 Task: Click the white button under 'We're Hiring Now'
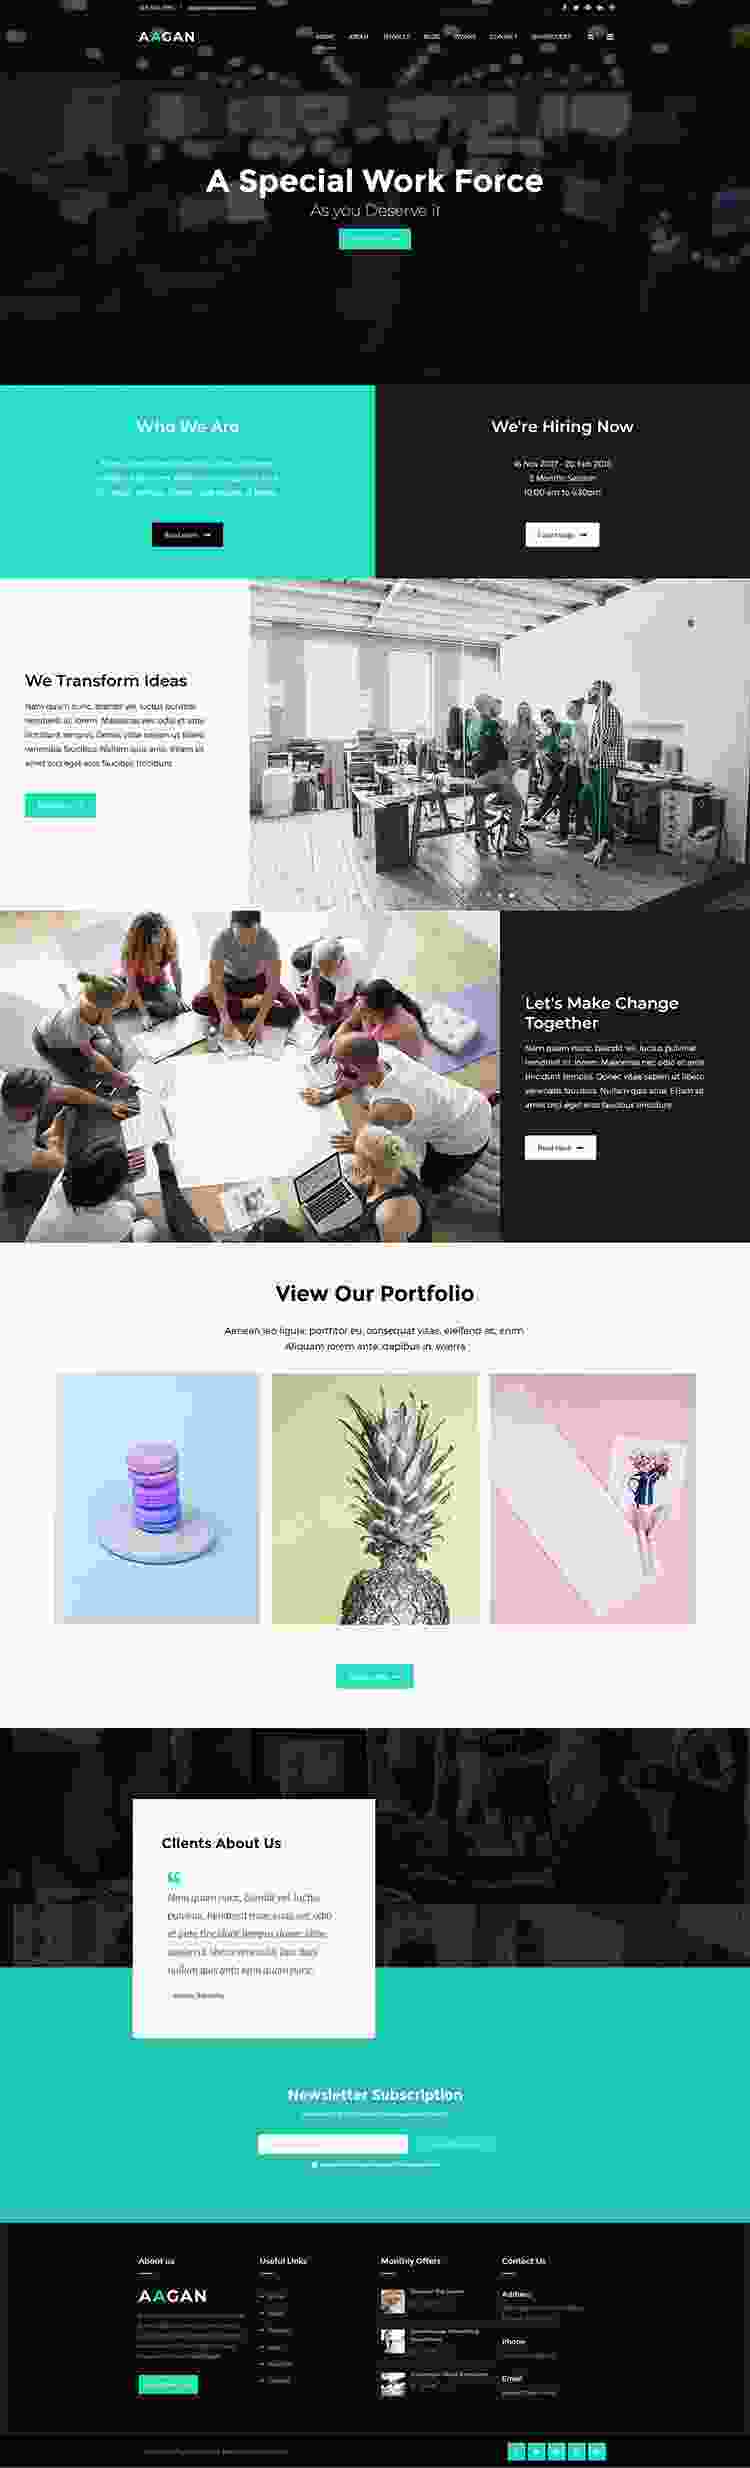(x=562, y=534)
